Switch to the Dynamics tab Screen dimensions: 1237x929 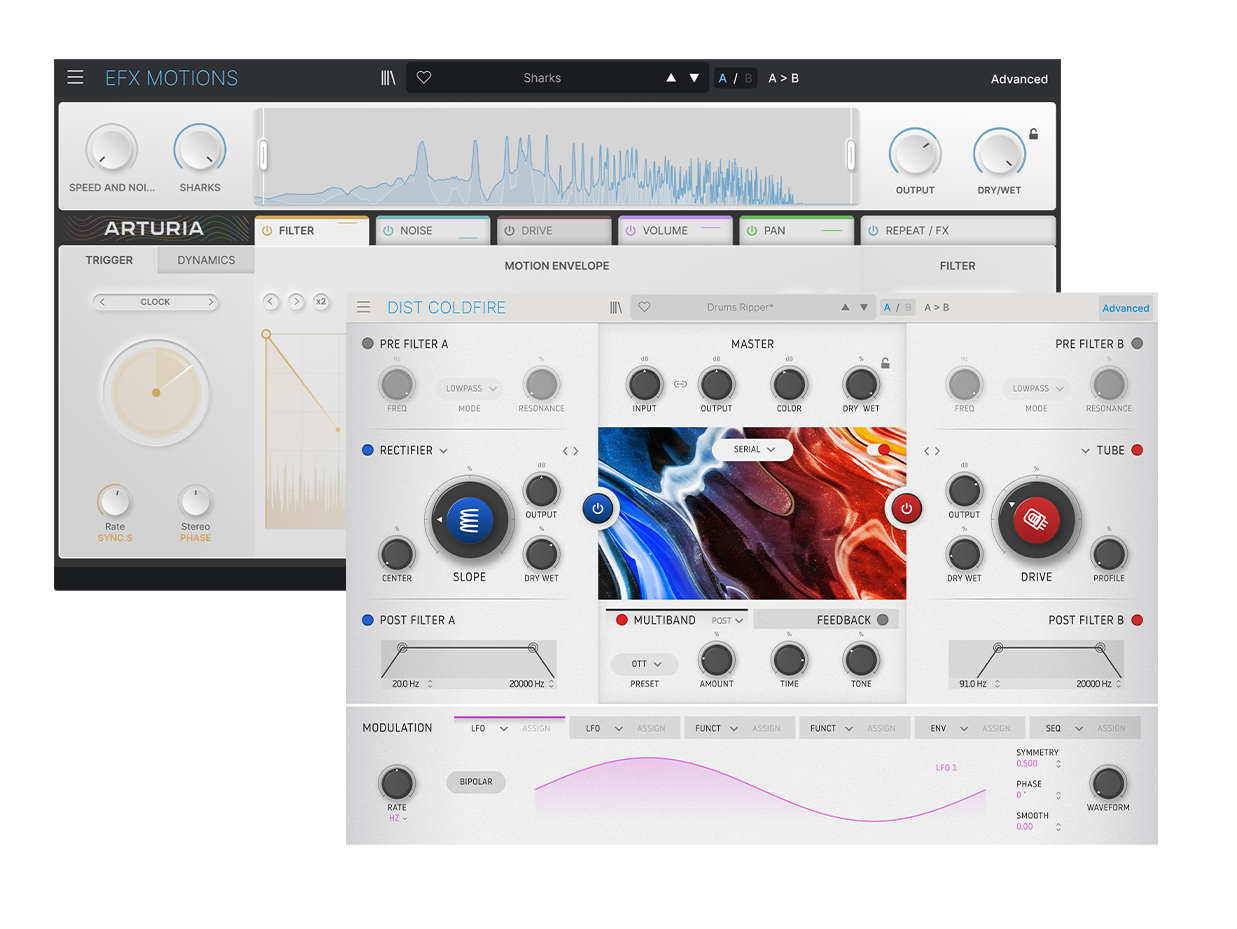(206, 260)
